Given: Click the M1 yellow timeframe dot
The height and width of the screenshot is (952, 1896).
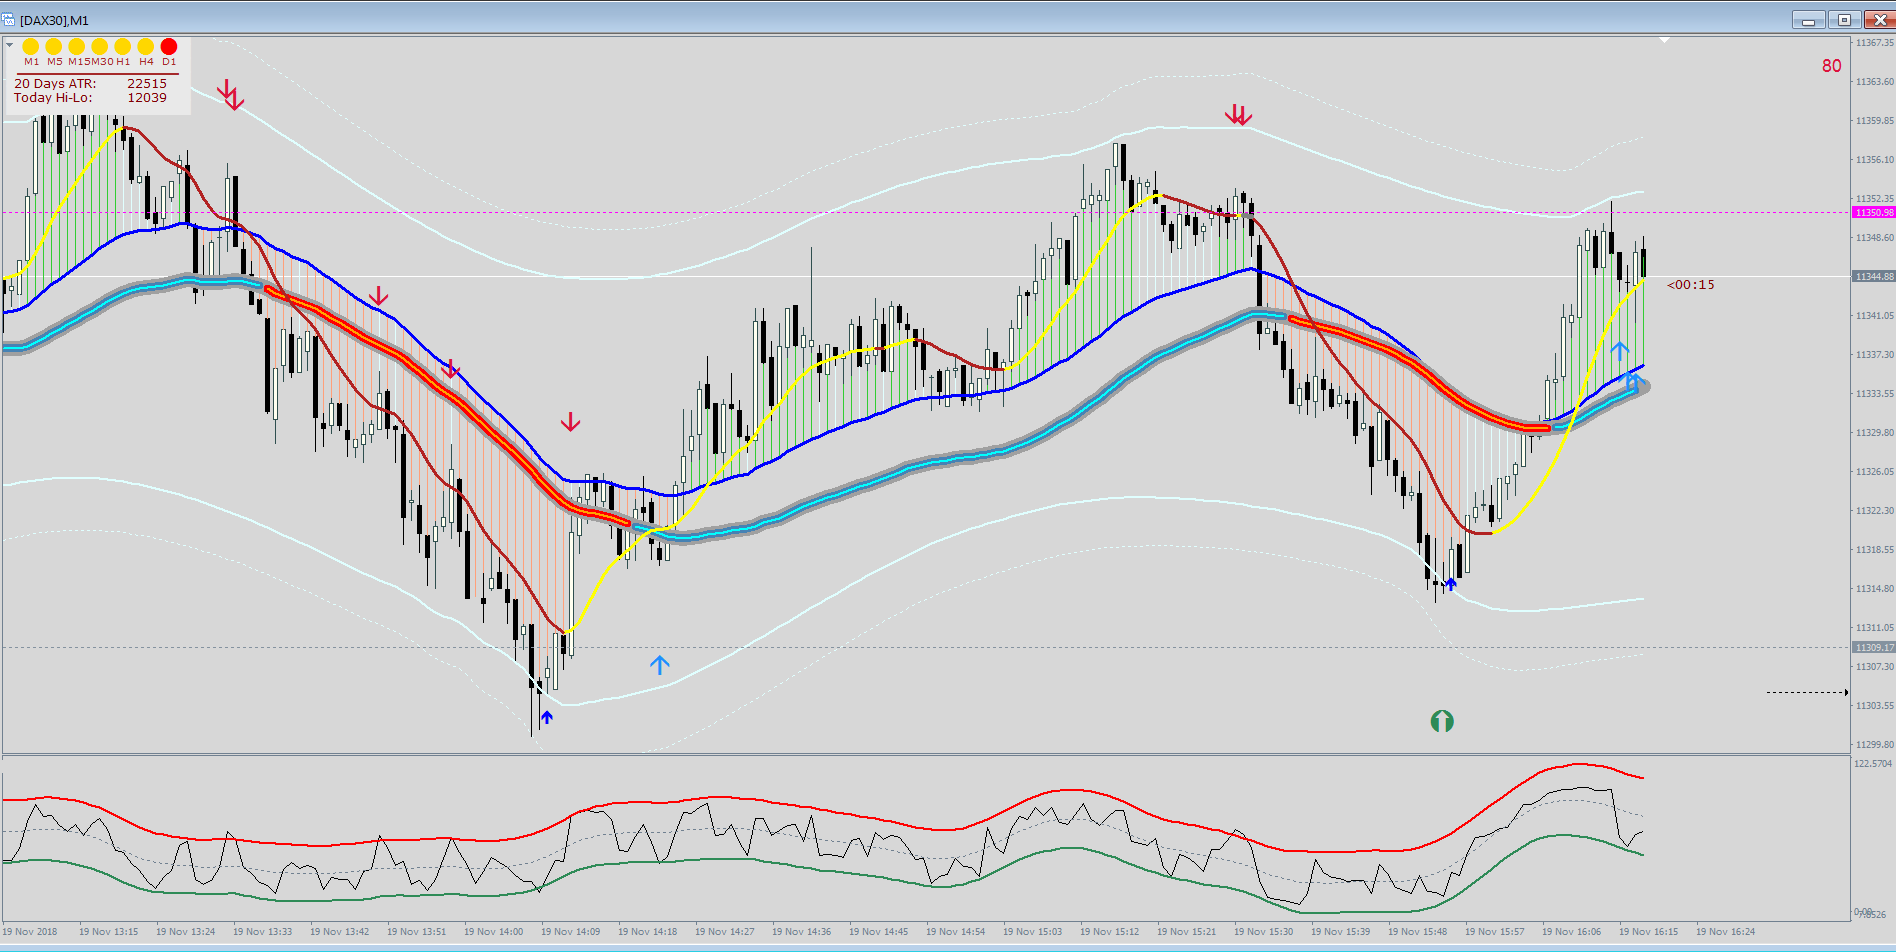Looking at the screenshot, I should point(31,46).
